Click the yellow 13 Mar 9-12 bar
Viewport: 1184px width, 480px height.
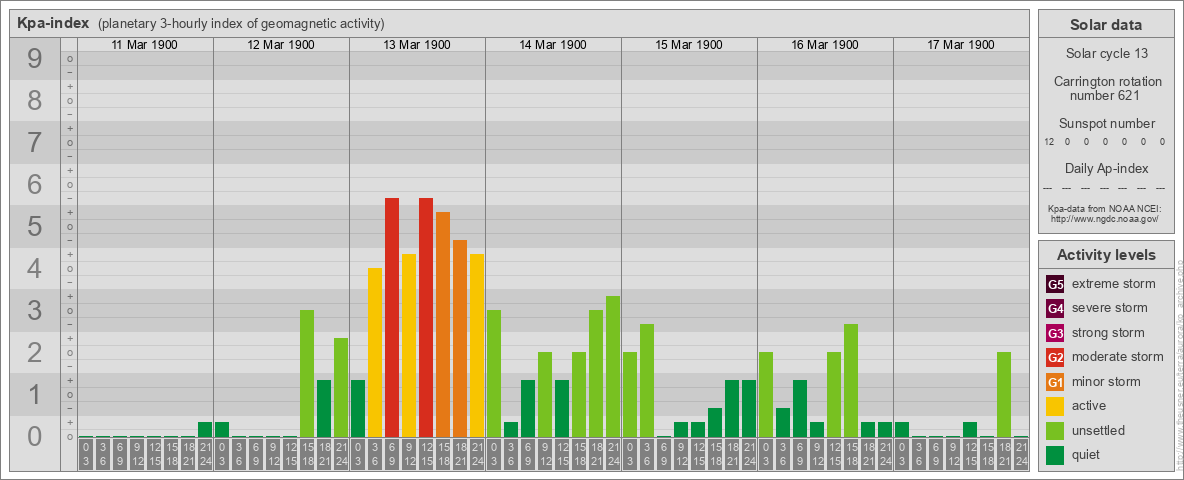click(409, 346)
